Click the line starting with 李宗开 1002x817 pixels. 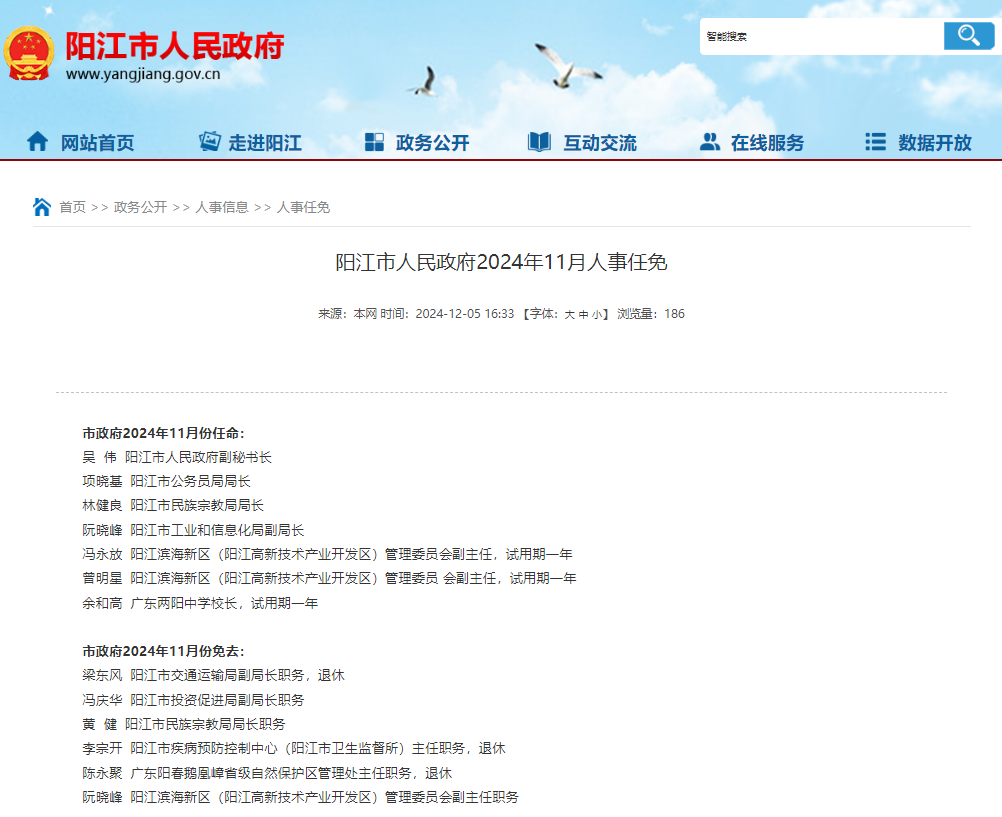pos(294,749)
